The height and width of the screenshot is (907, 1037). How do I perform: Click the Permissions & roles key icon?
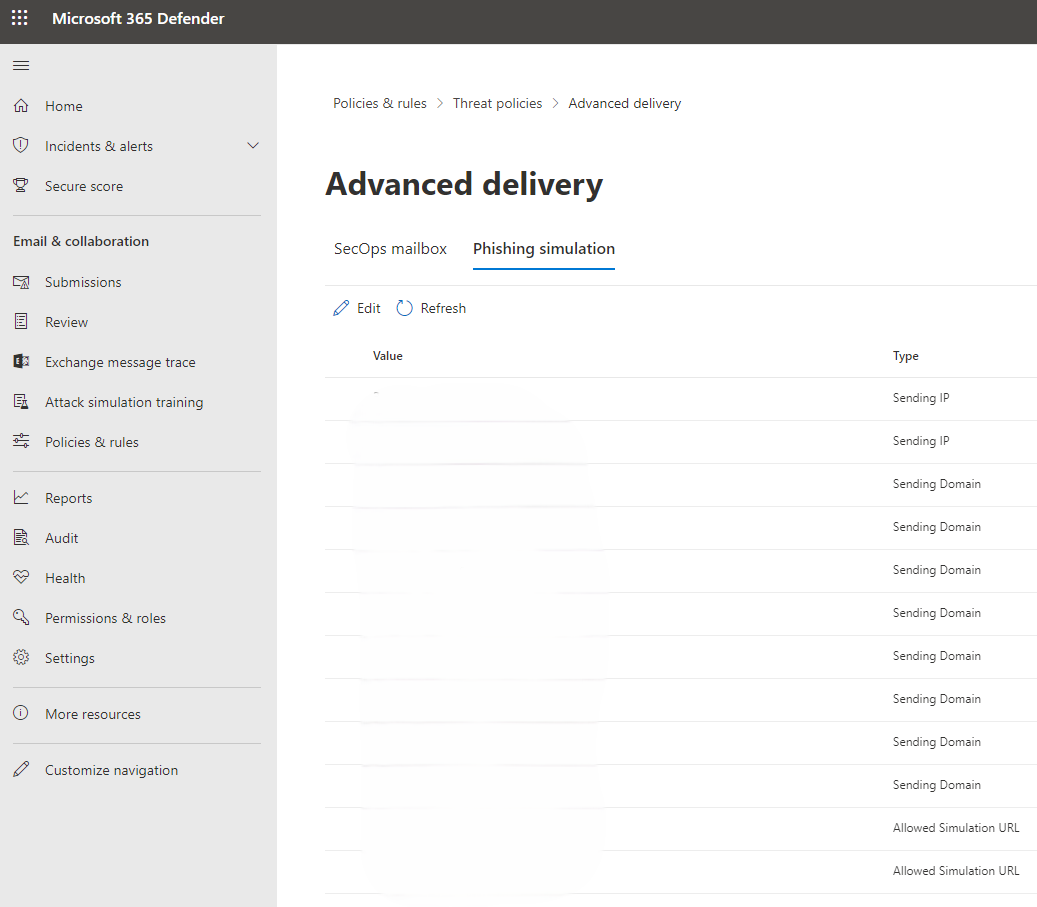click(x=21, y=618)
